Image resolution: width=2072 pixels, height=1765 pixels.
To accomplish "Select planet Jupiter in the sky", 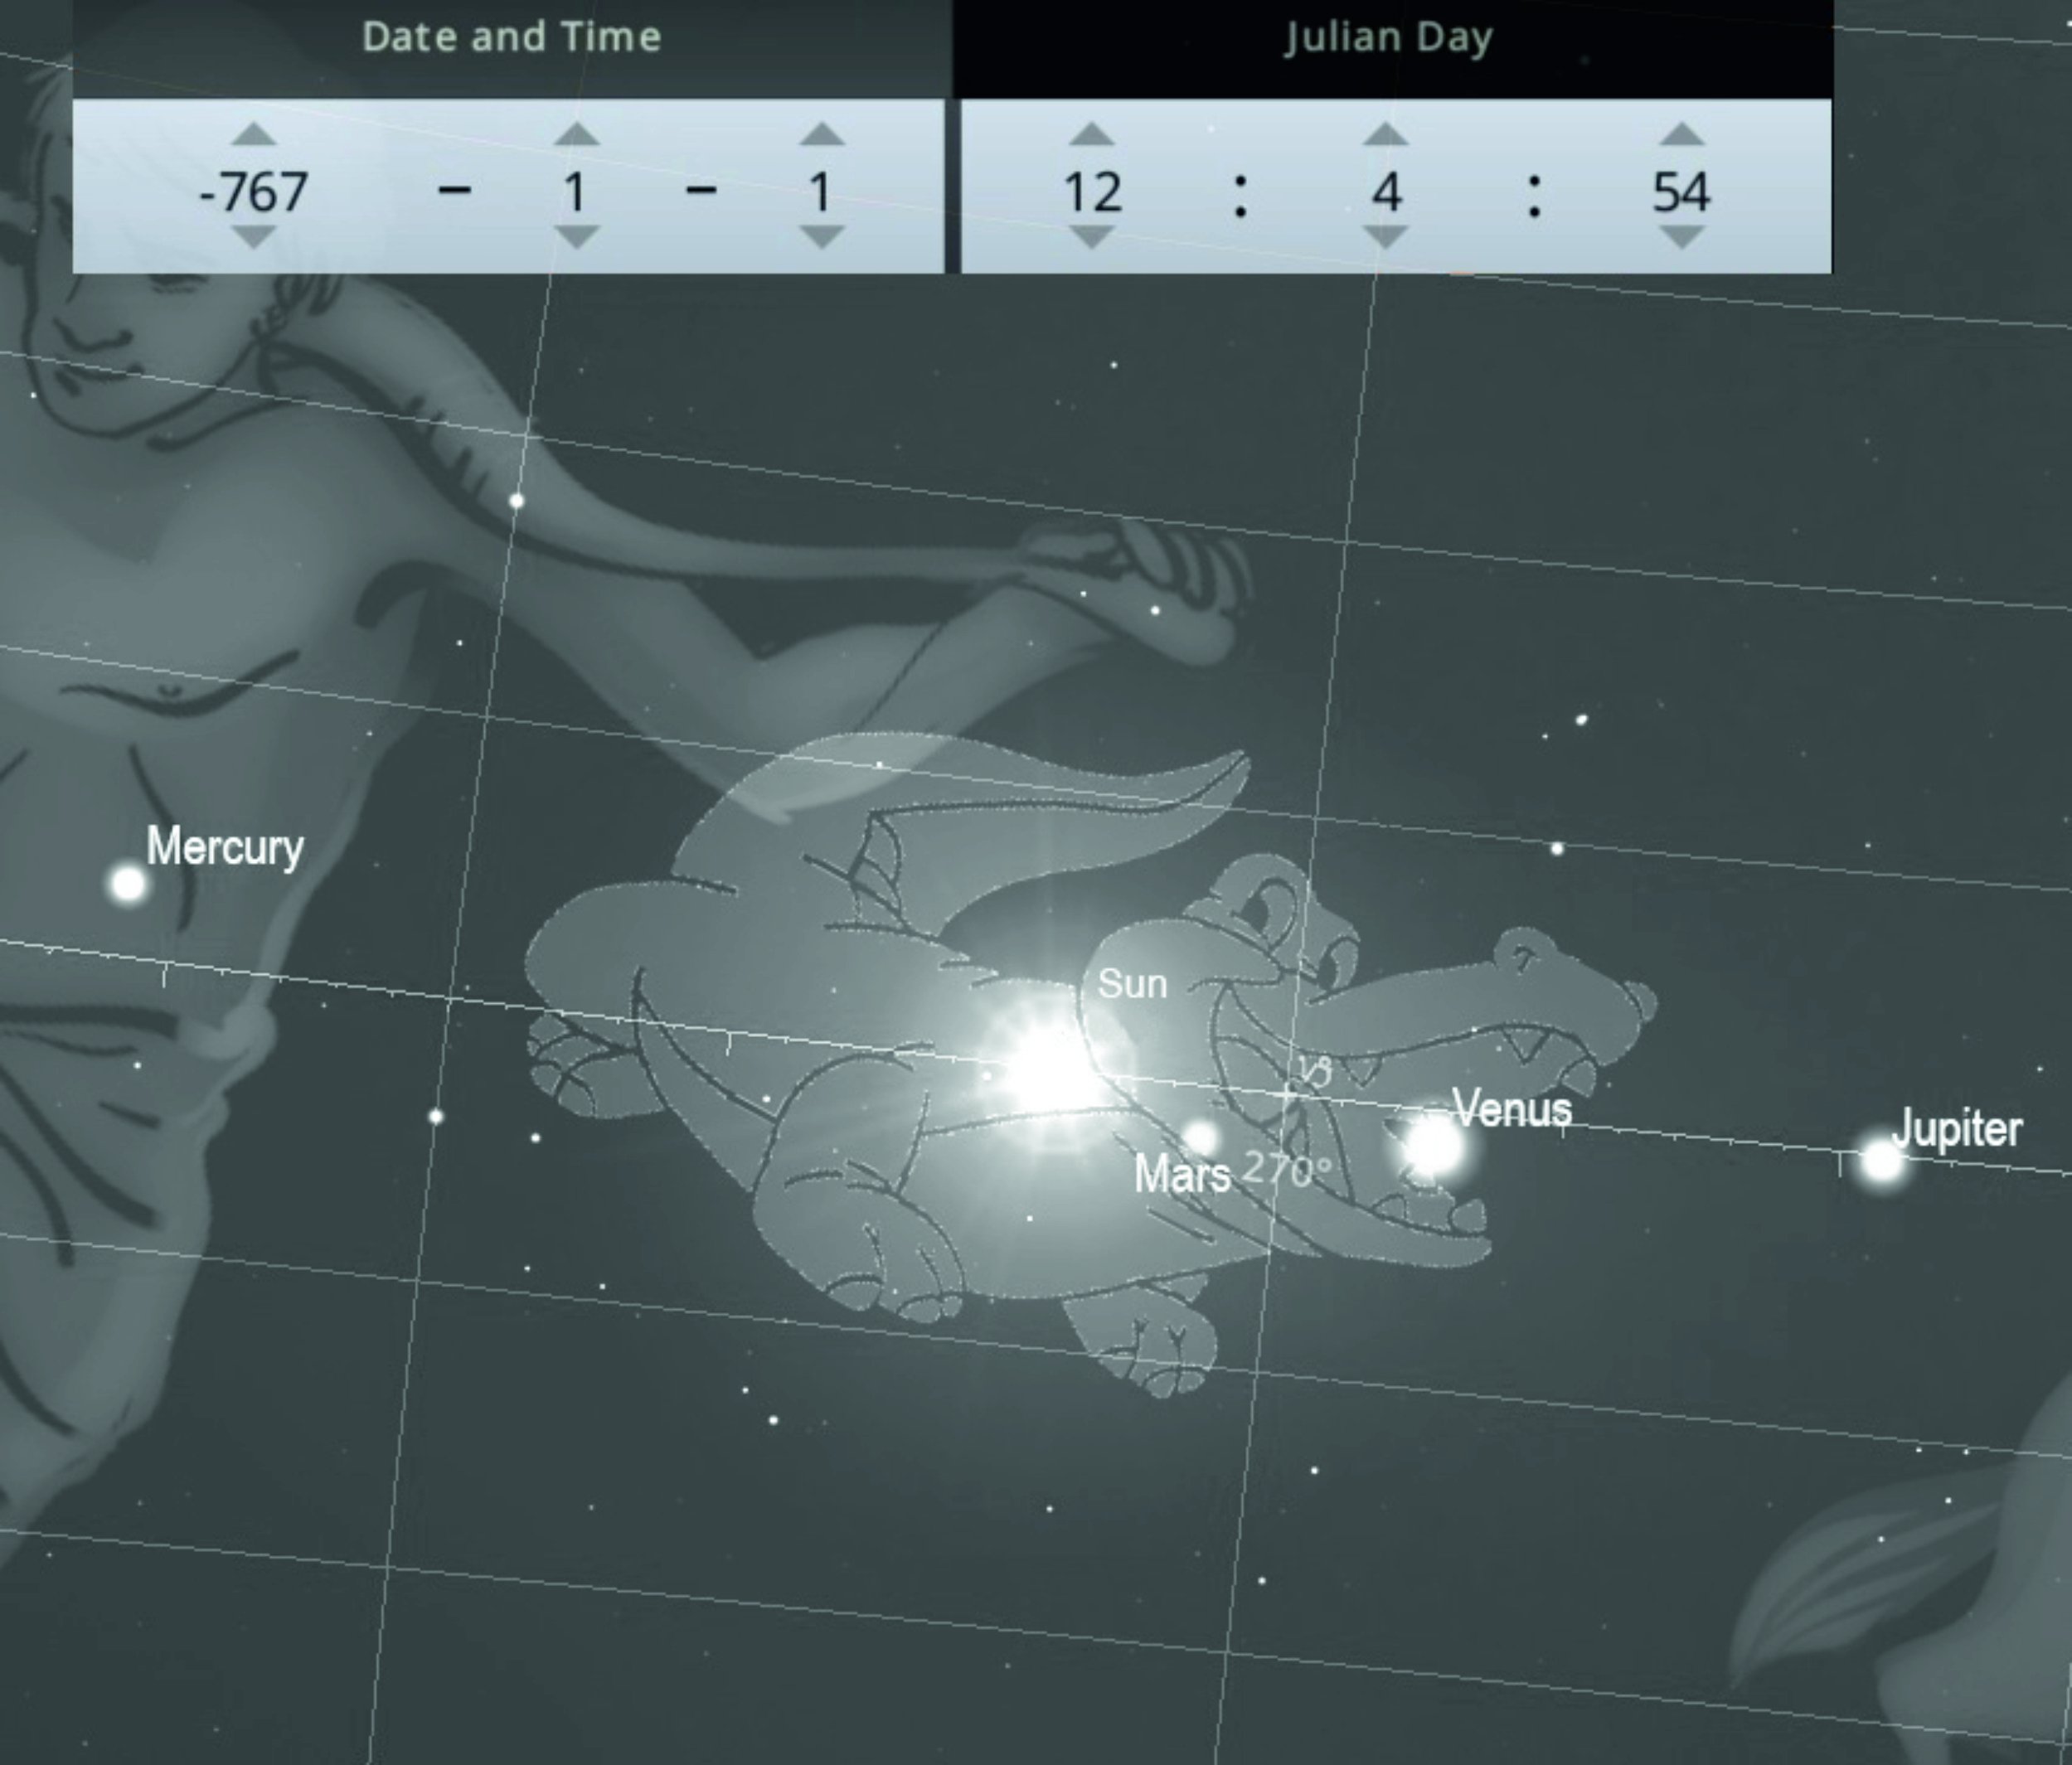I will [1881, 1161].
